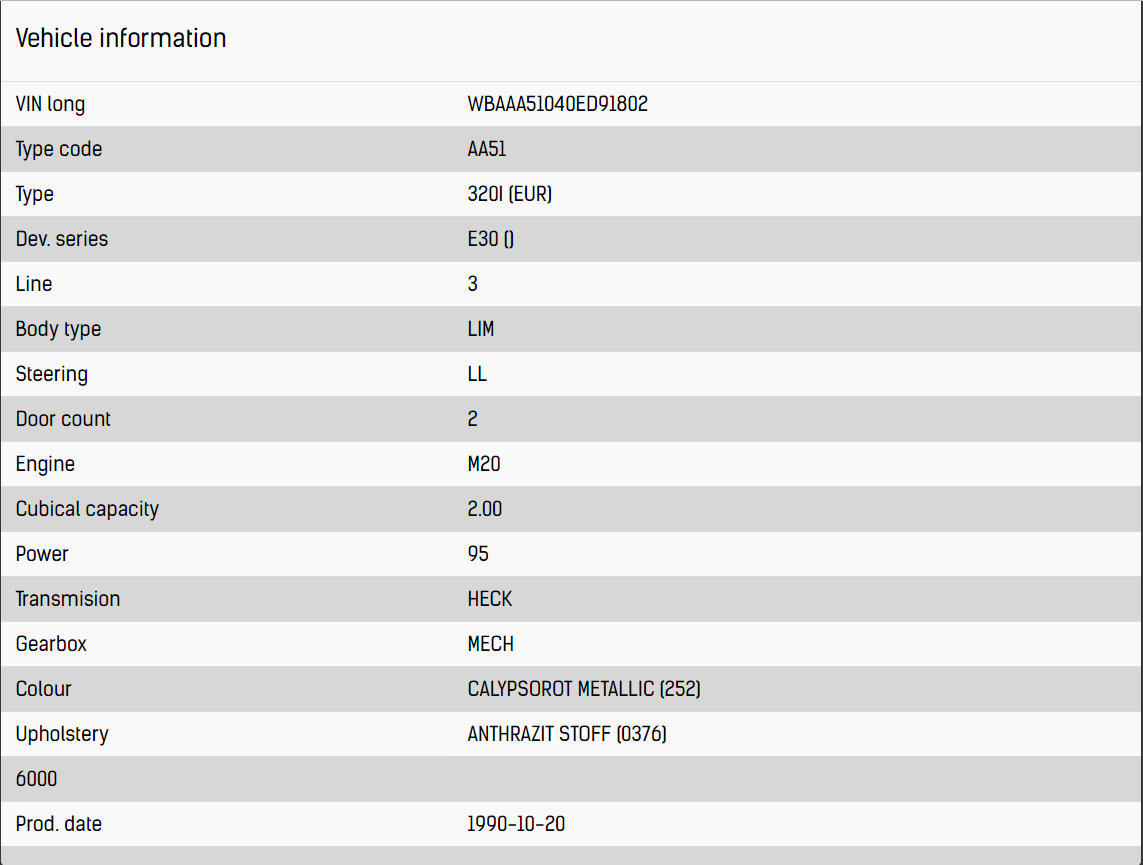The height and width of the screenshot is (865, 1143).
Task: Select the Steering value LL
Action: click(x=477, y=374)
